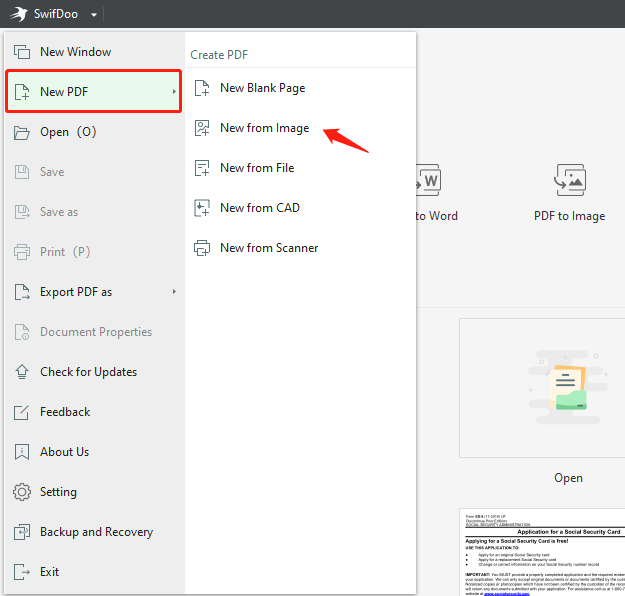Click the Document Properties label

96,332
